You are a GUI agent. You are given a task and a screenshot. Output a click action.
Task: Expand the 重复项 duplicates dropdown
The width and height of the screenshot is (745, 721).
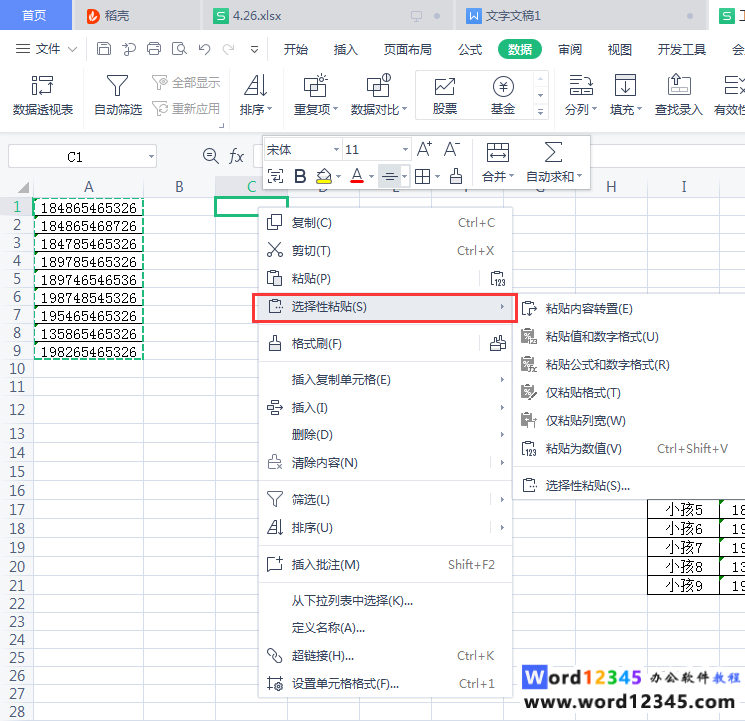pyautogui.click(x=335, y=109)
